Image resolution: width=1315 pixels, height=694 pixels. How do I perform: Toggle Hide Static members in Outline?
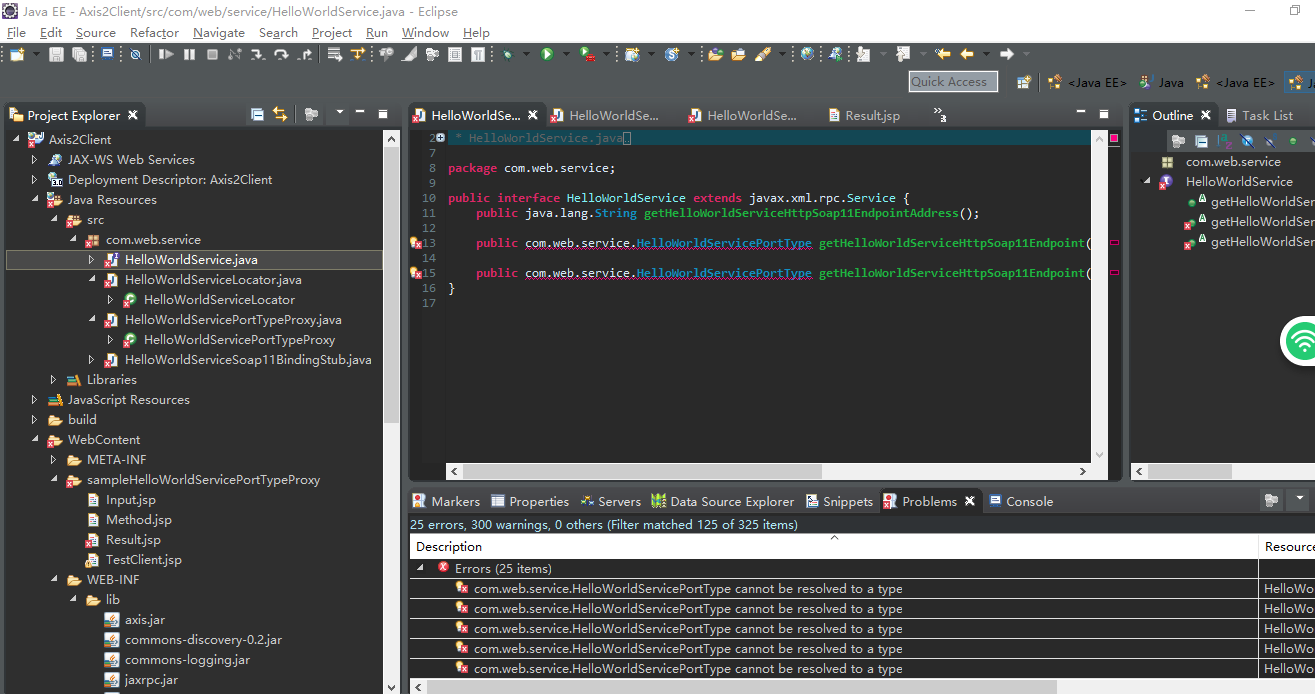(1271, 141)
